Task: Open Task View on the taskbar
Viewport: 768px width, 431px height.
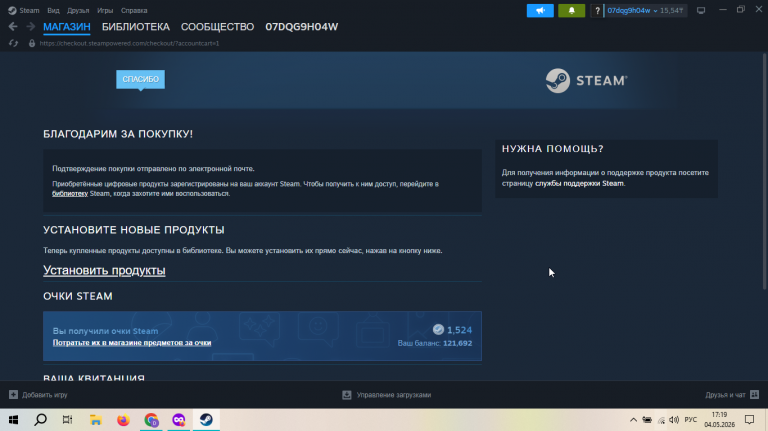Action: coord(68,420)
